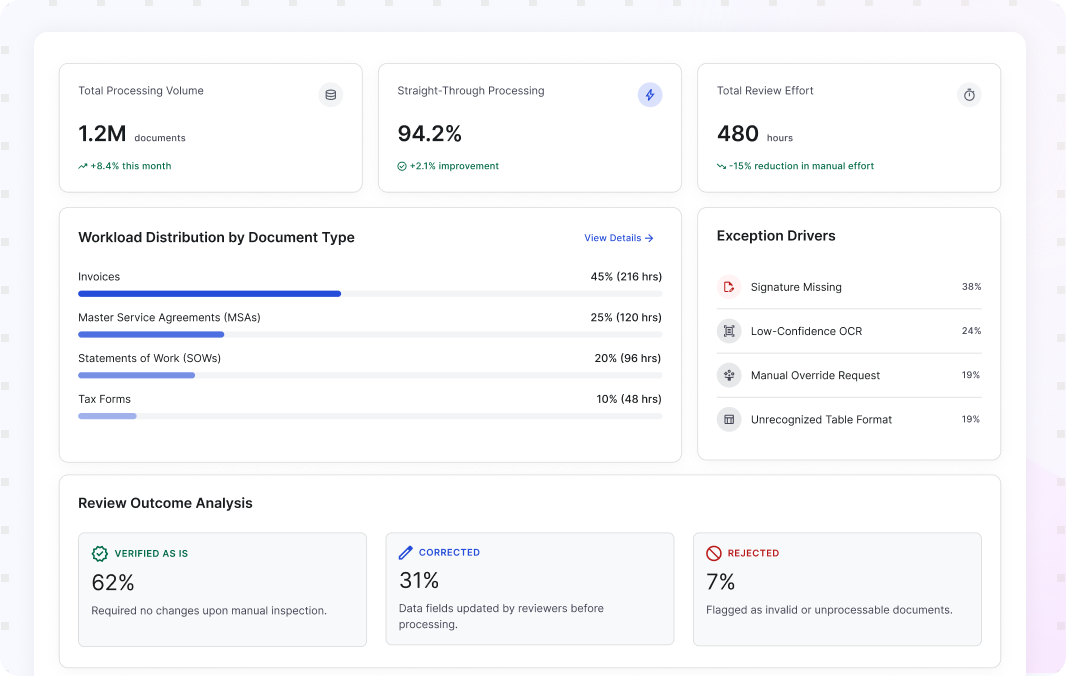Viewport: 1066px width, 676px height.
Task: Click the Invoices progress bar
Action: (370, 294)
